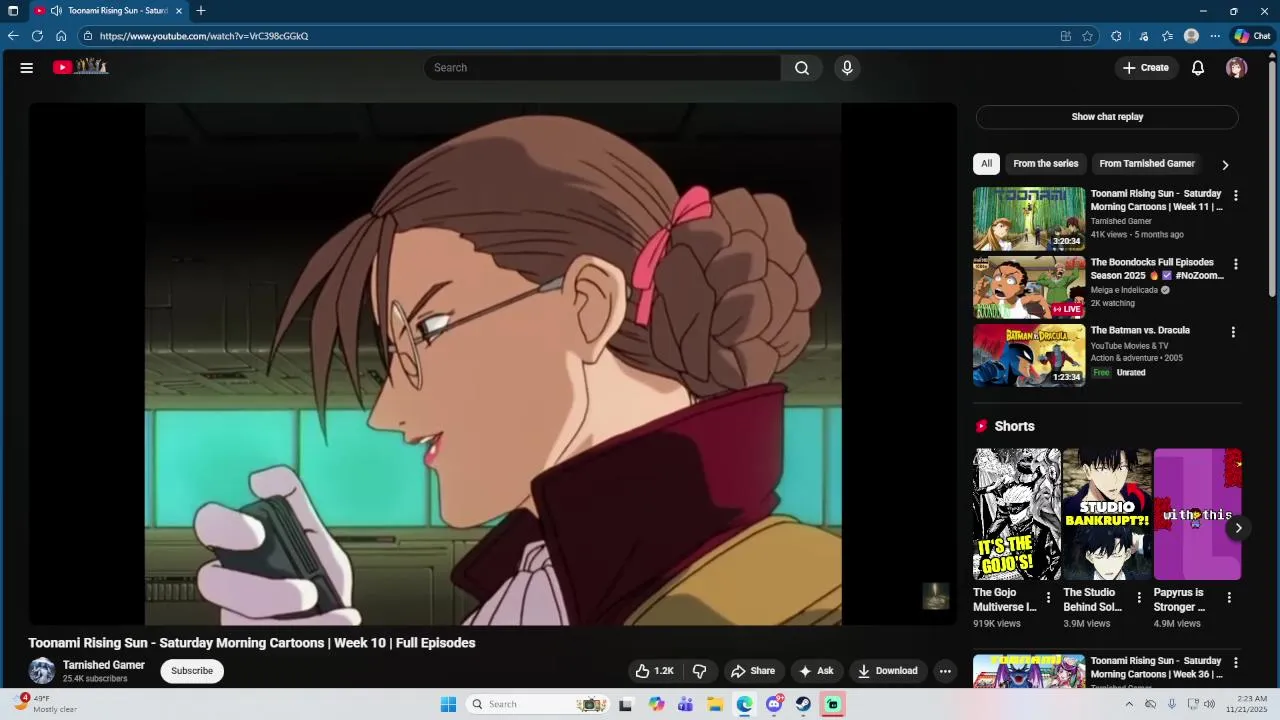1280x720 pixels.
Task: Open Discord from taskbar
Action: (x=774, y=704)
